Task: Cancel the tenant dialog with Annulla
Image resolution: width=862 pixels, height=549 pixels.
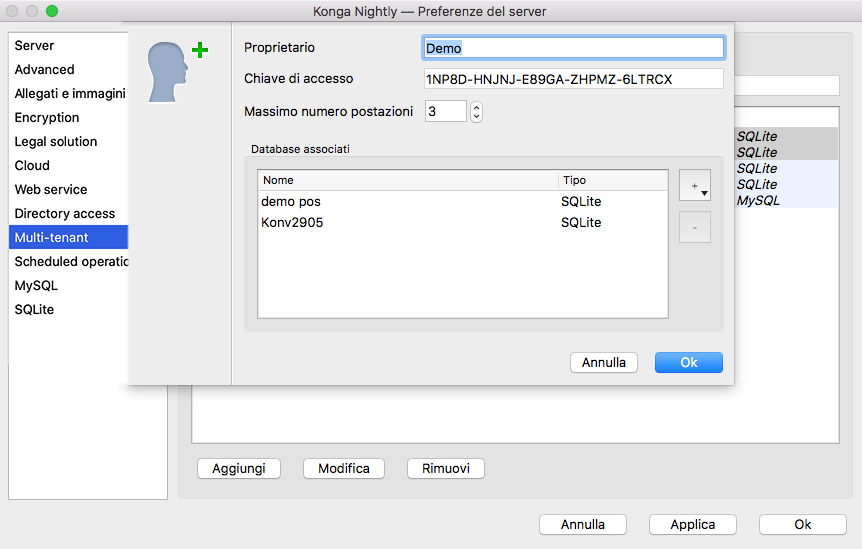Action: pyautogui.click(x=604, y=362)
